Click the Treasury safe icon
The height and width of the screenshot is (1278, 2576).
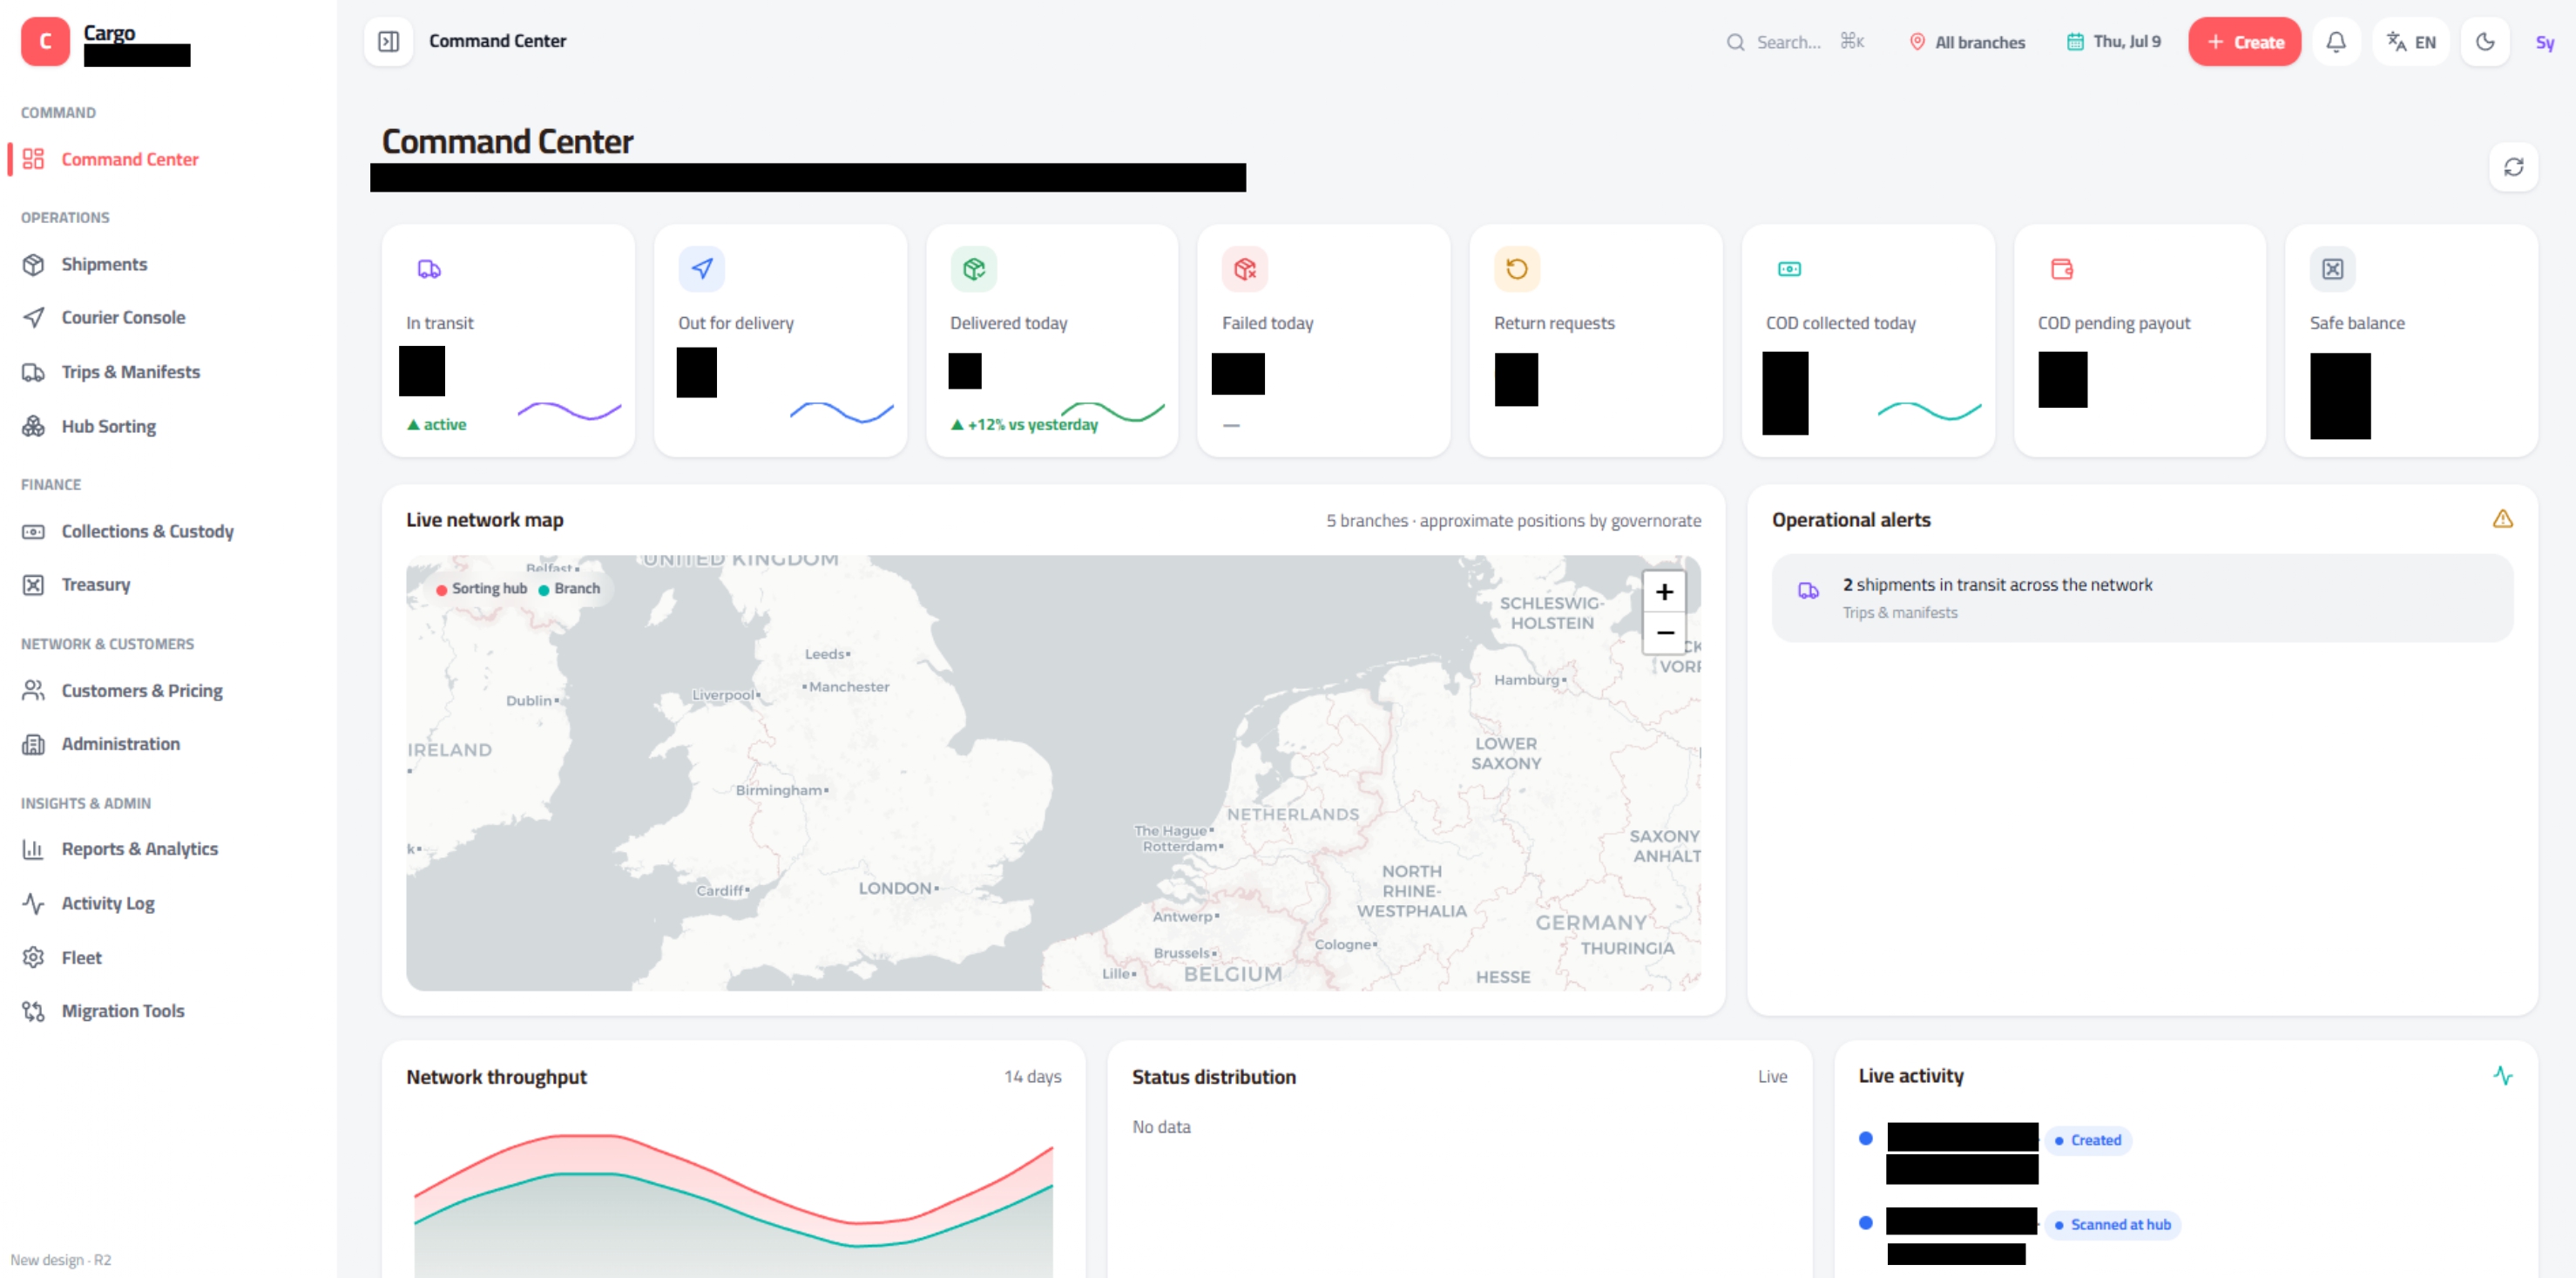(33, 585)
